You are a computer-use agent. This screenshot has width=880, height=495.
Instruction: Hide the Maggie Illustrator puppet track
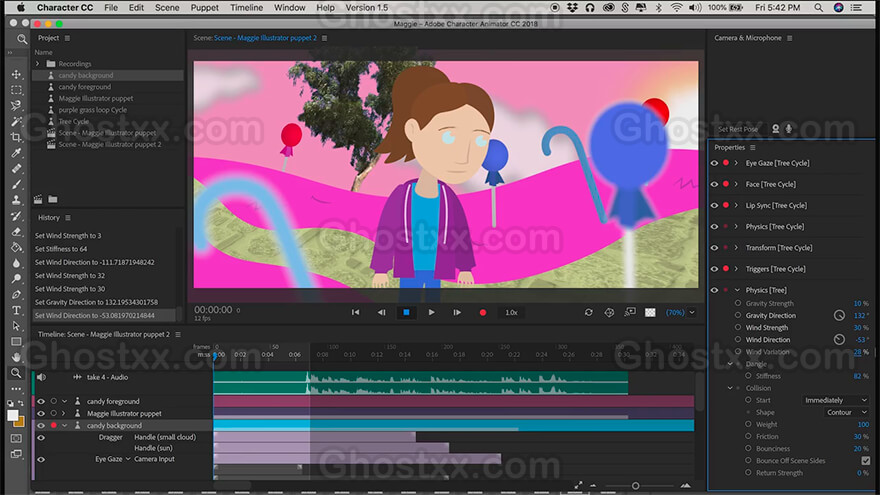(41, 414)
